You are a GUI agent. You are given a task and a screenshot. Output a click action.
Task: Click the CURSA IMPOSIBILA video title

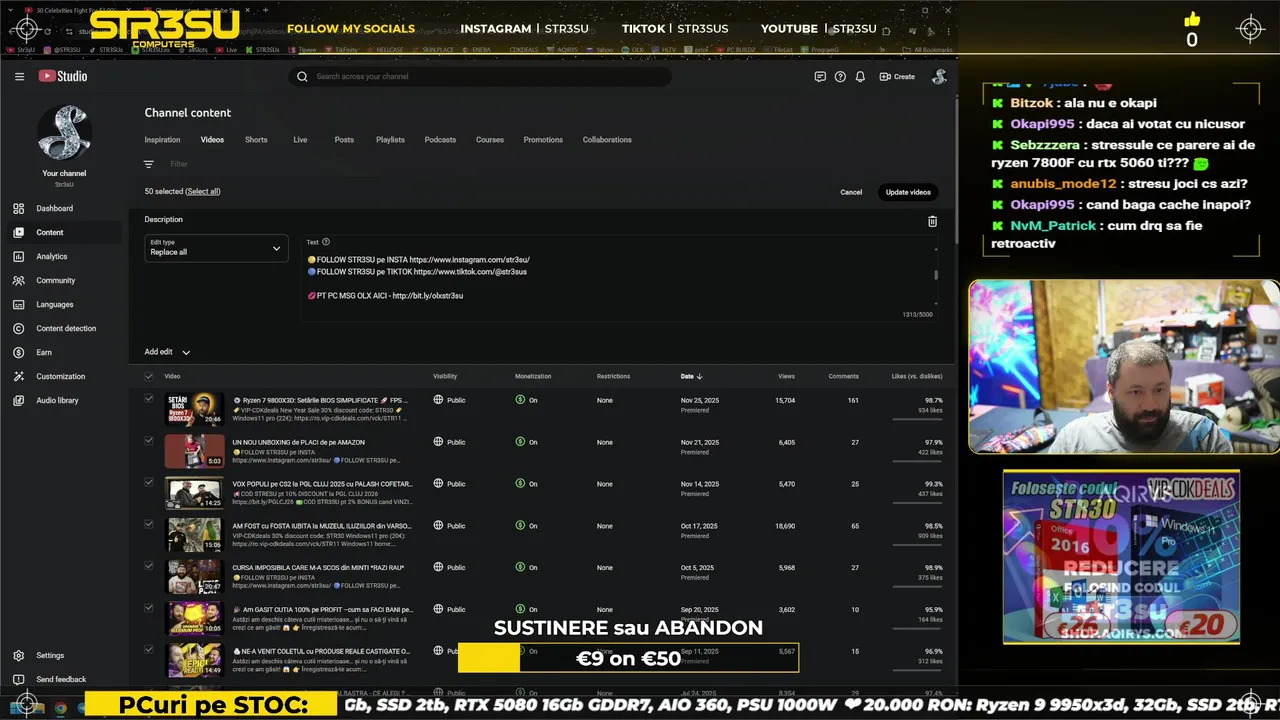click(318, 567)
